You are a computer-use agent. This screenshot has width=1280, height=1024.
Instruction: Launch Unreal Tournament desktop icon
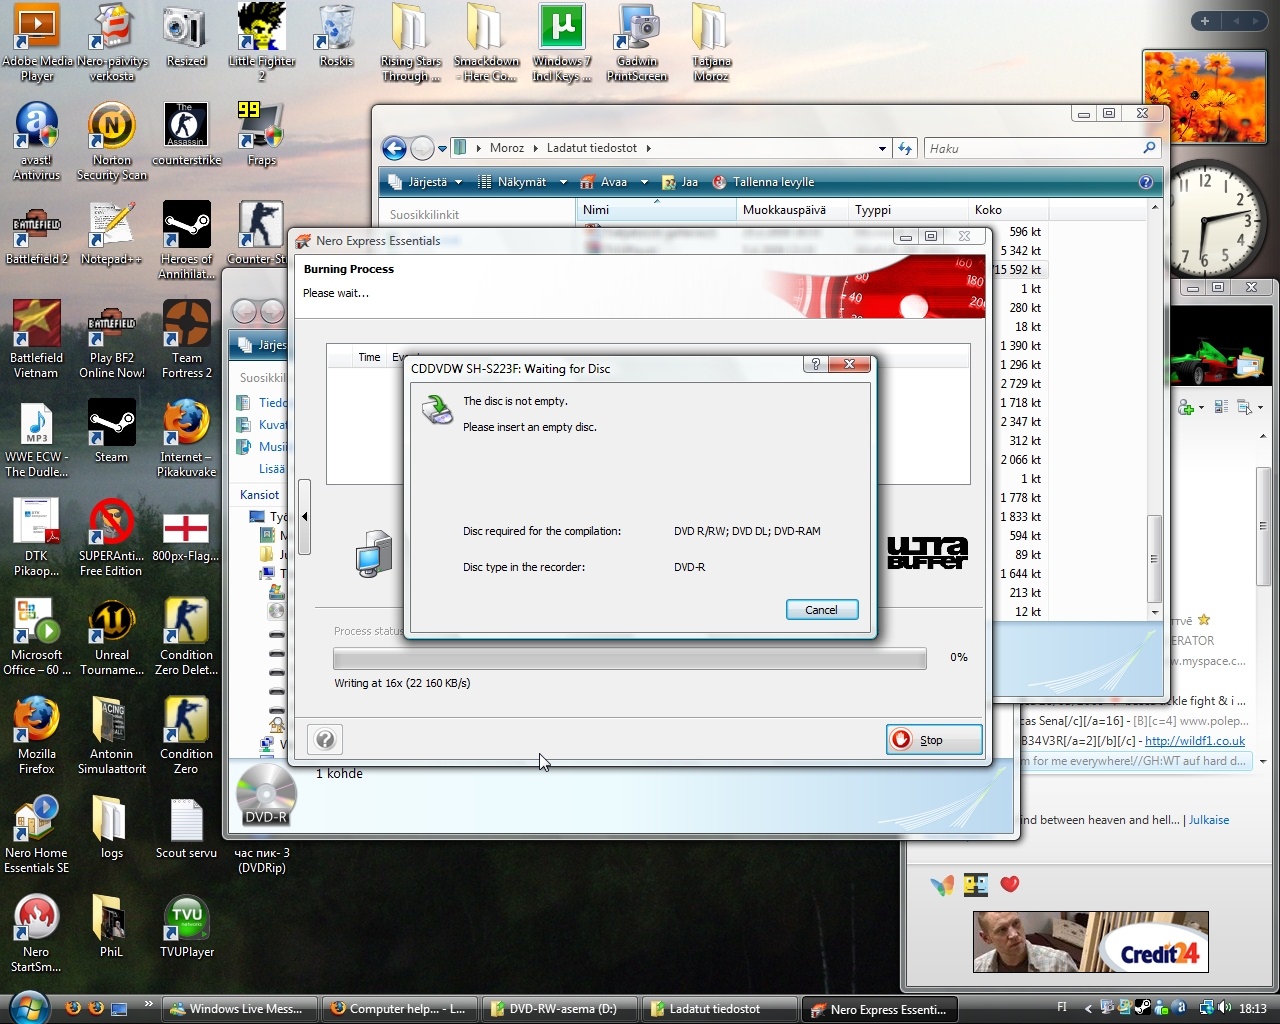click(112, 636)
